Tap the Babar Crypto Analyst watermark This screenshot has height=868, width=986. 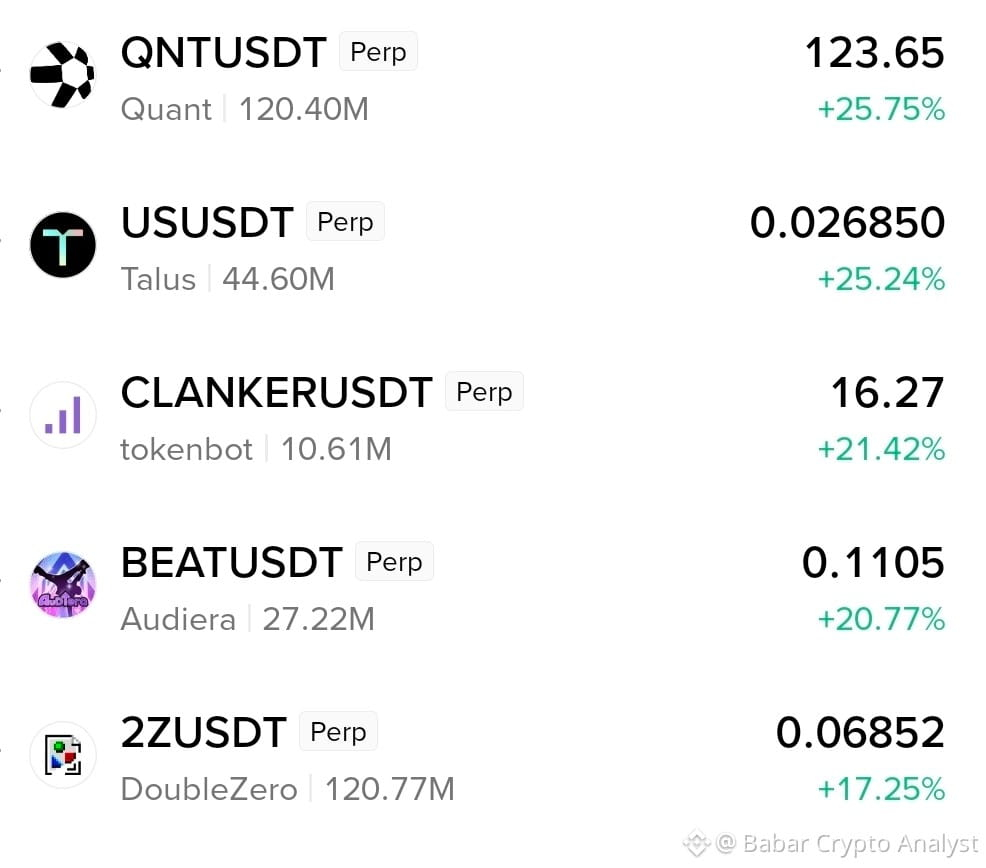(847, 843)
